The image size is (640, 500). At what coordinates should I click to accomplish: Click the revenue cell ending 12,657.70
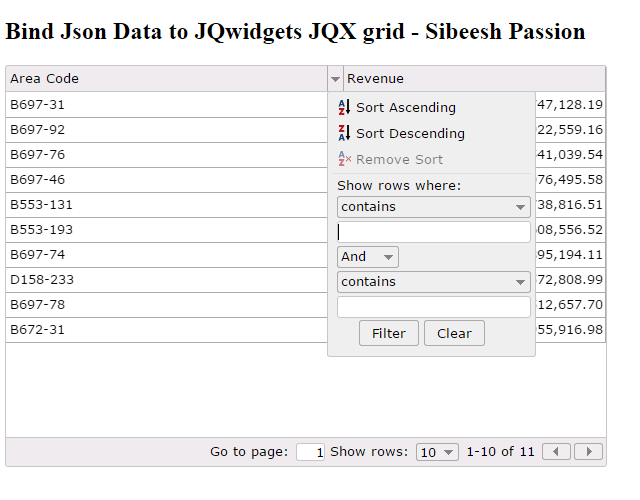pos(570,305)
